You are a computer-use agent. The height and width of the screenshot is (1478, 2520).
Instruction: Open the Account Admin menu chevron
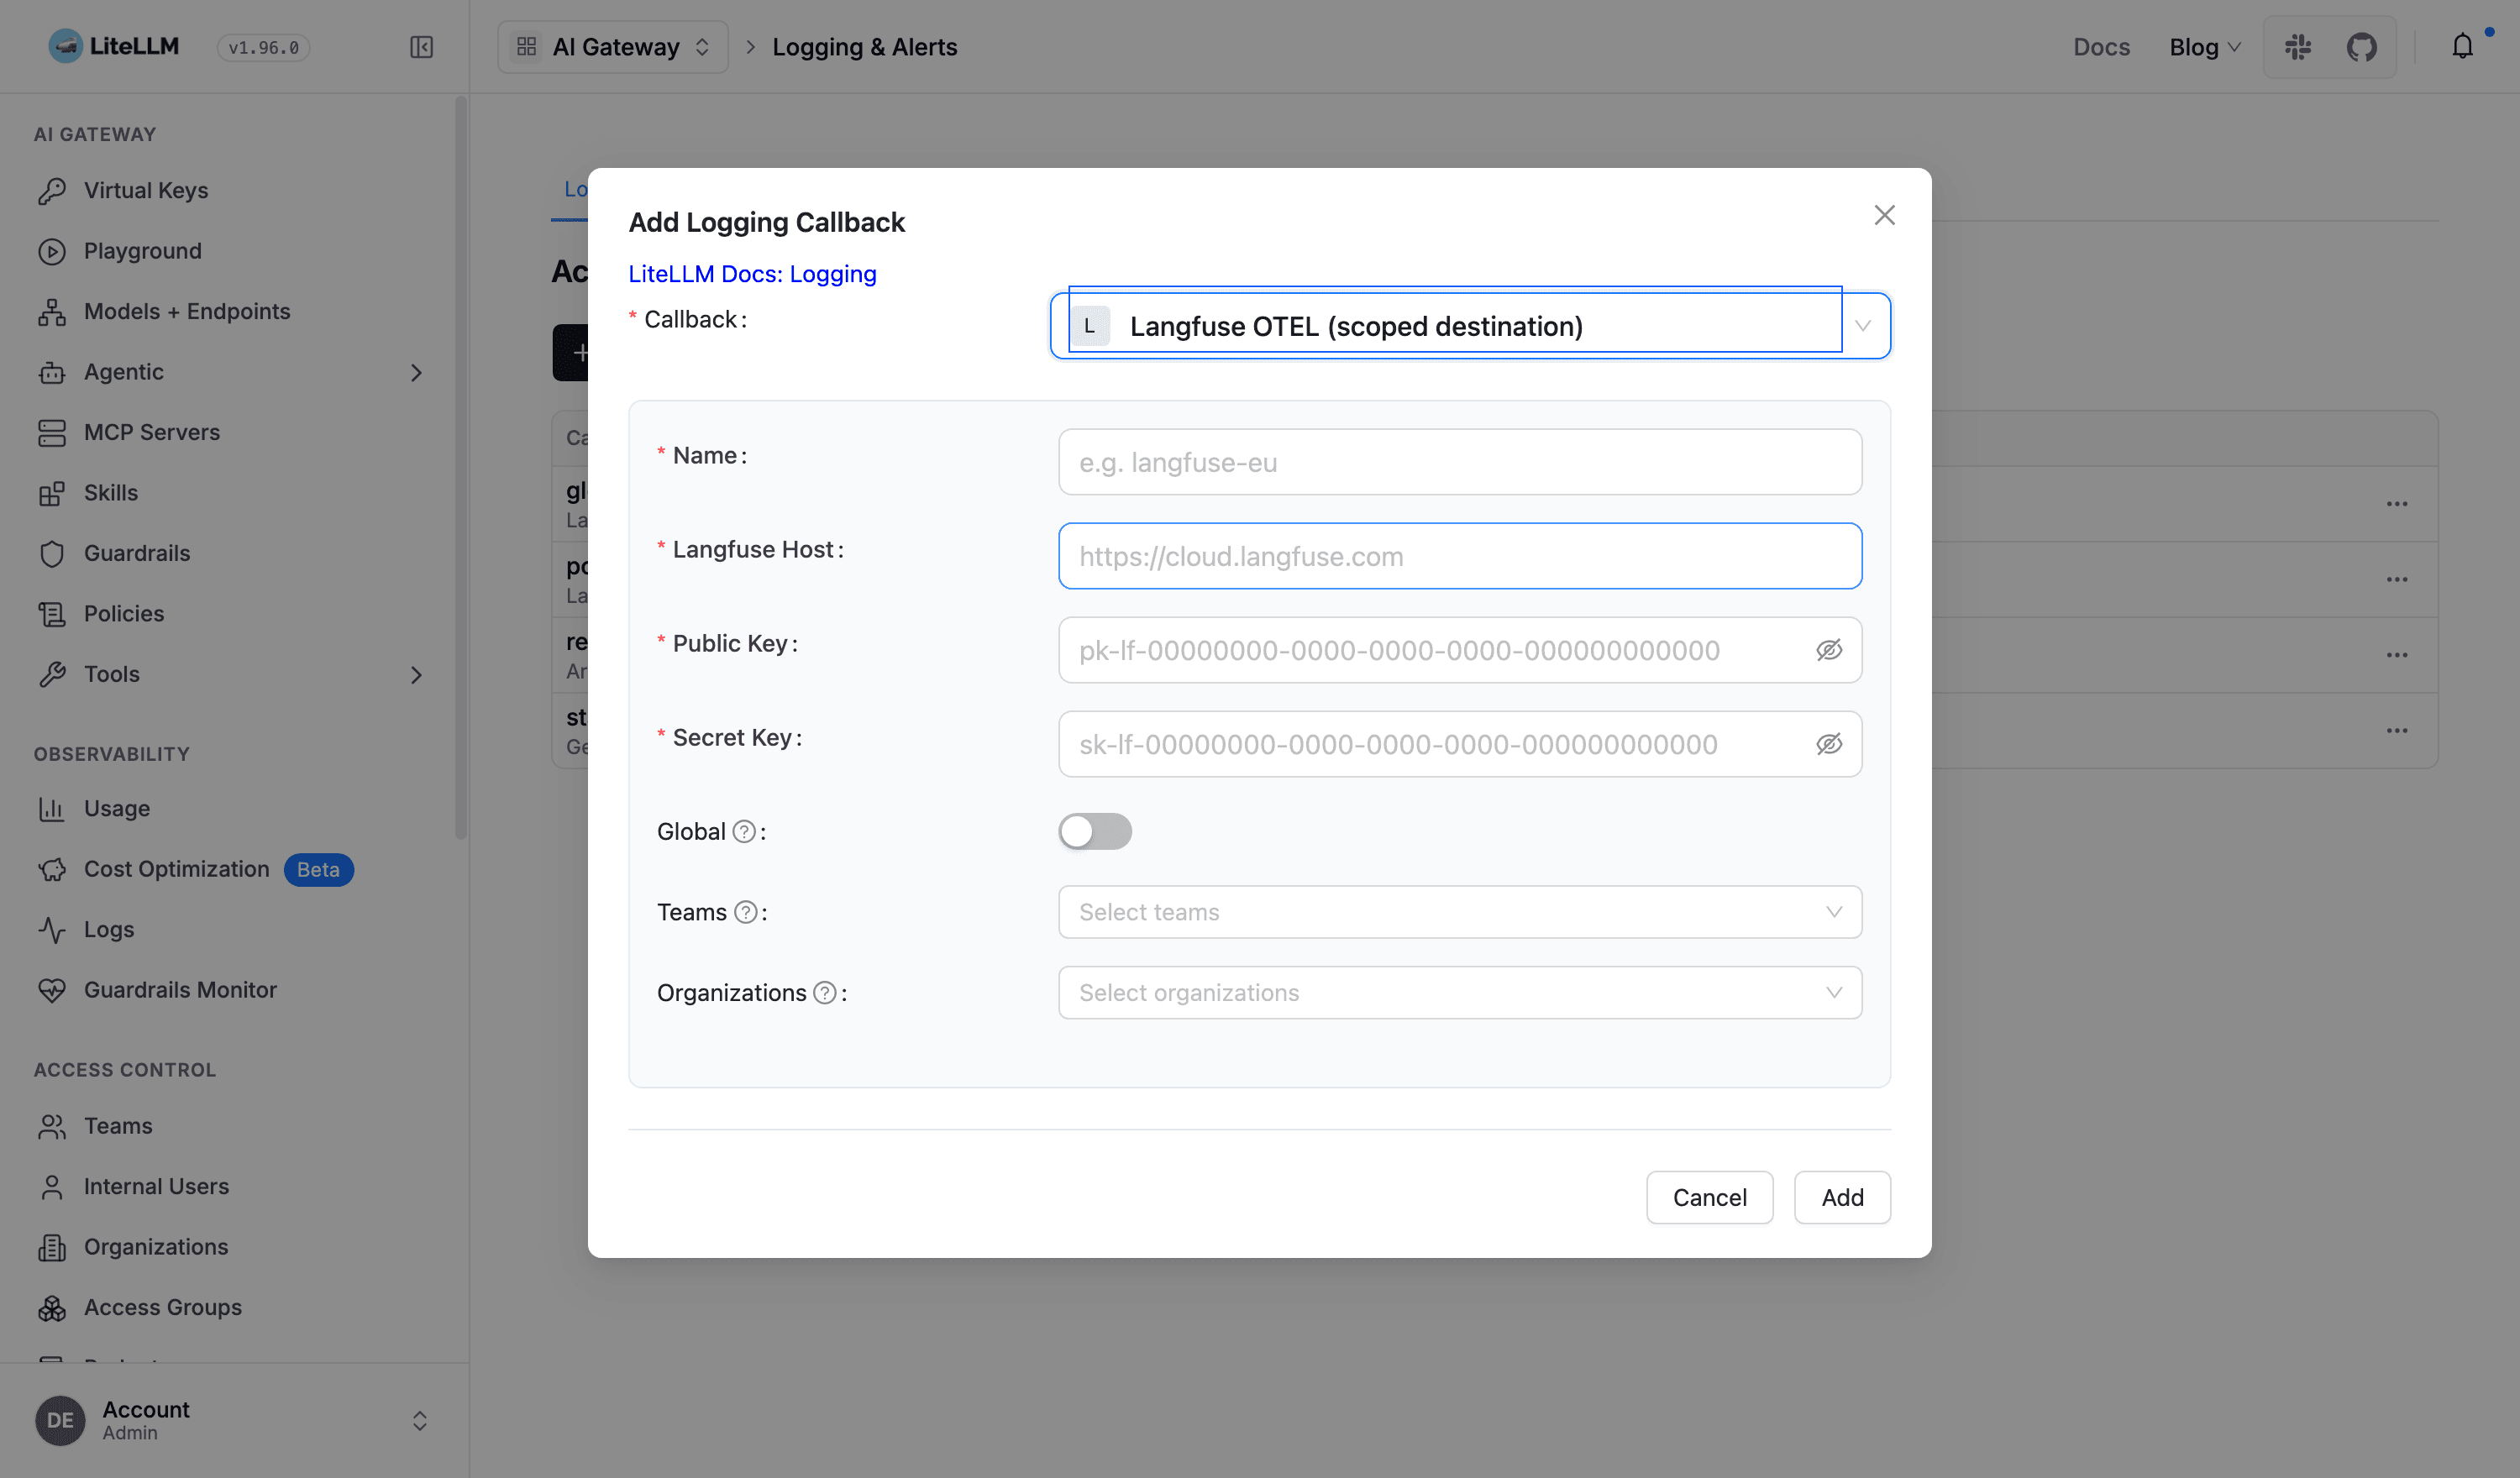(420, 1421)
